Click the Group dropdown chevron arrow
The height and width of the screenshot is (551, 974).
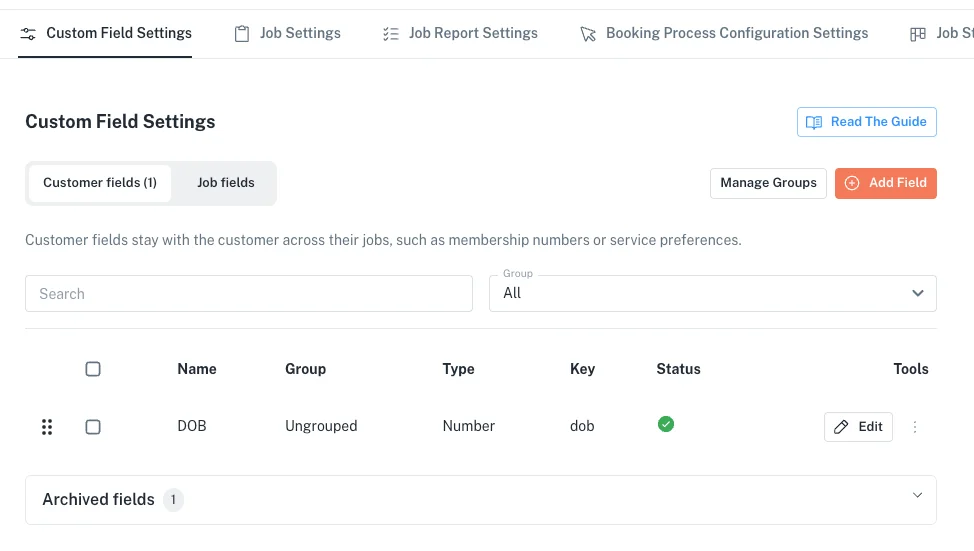coord(917,293)
